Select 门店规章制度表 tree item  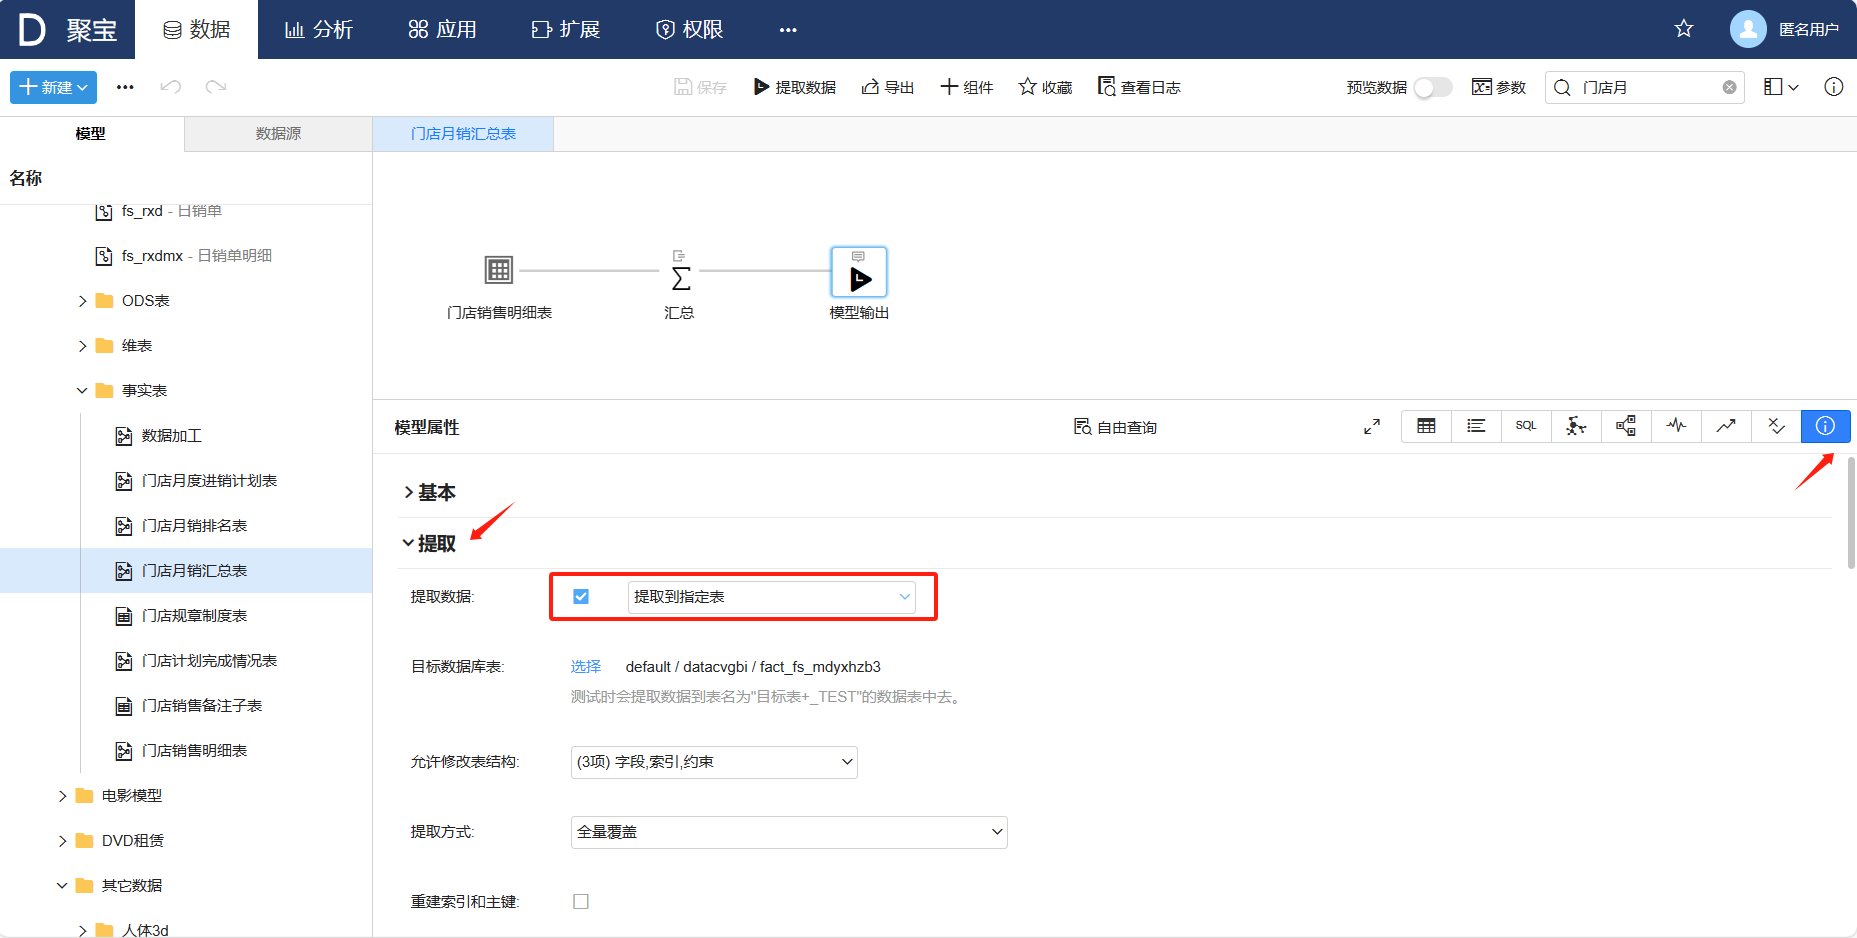click(194, 616)
